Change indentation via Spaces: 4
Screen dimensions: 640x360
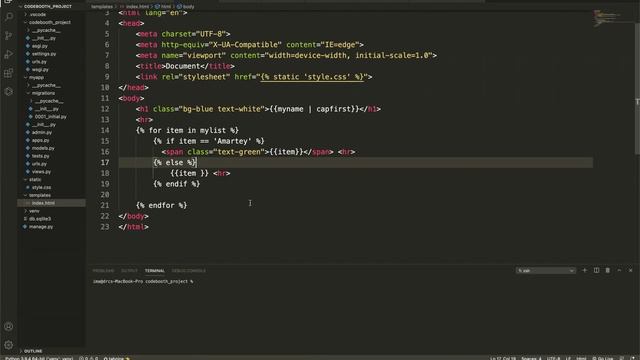tap(531, 358)
